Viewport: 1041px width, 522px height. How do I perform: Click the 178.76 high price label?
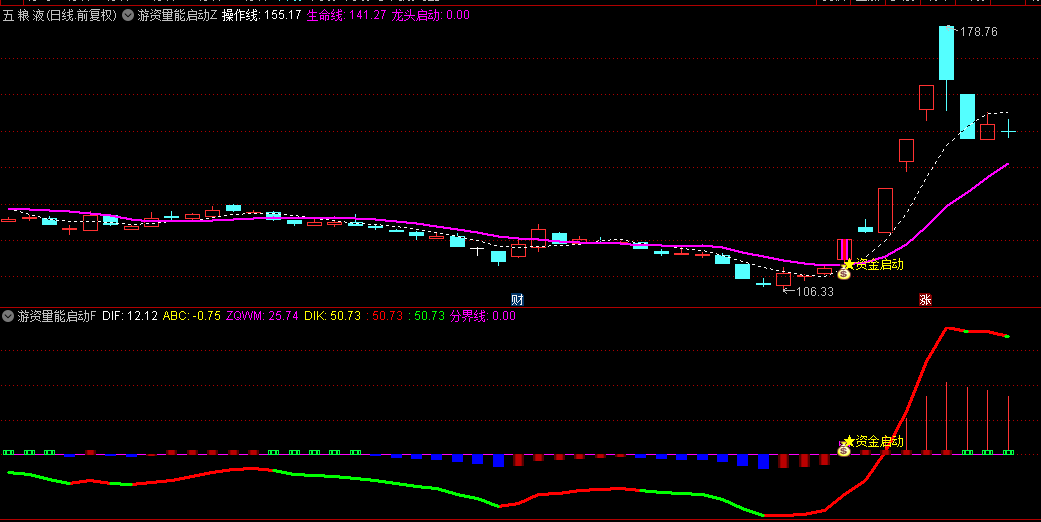(979, 32)
